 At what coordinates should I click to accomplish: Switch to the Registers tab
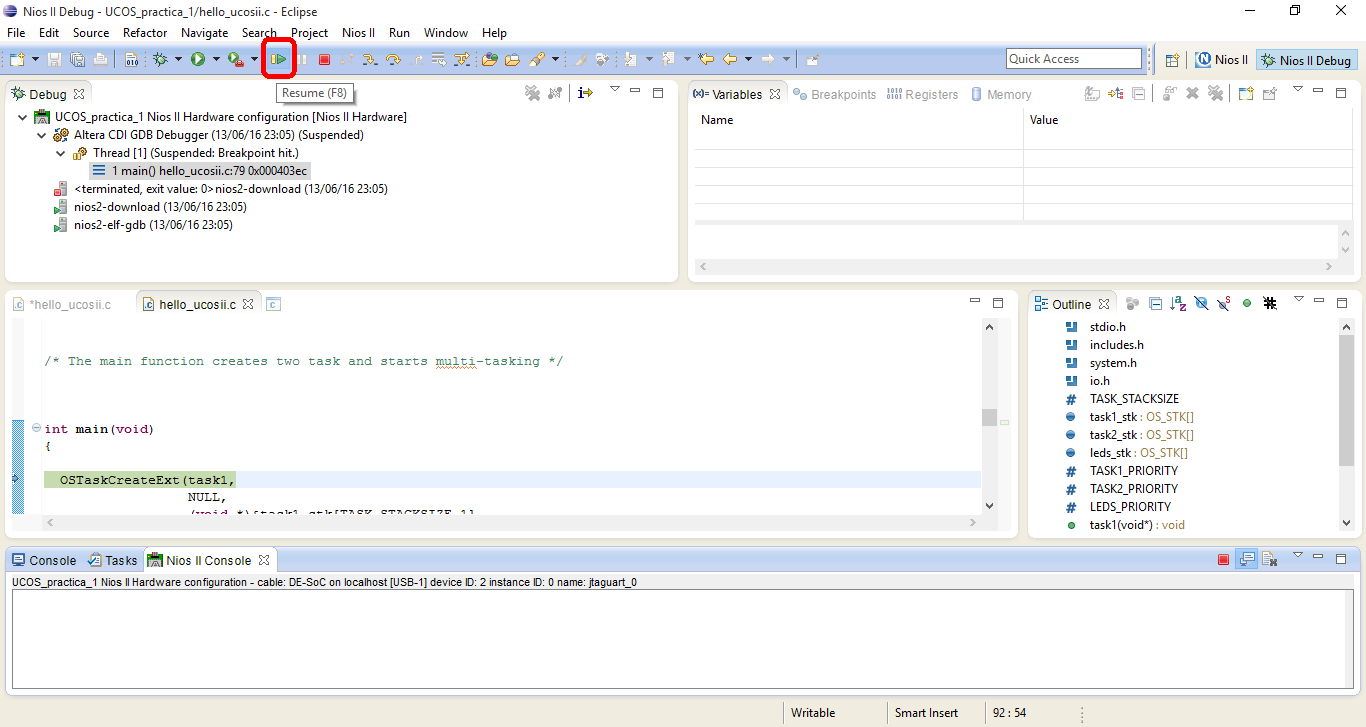tap(922, 94)
